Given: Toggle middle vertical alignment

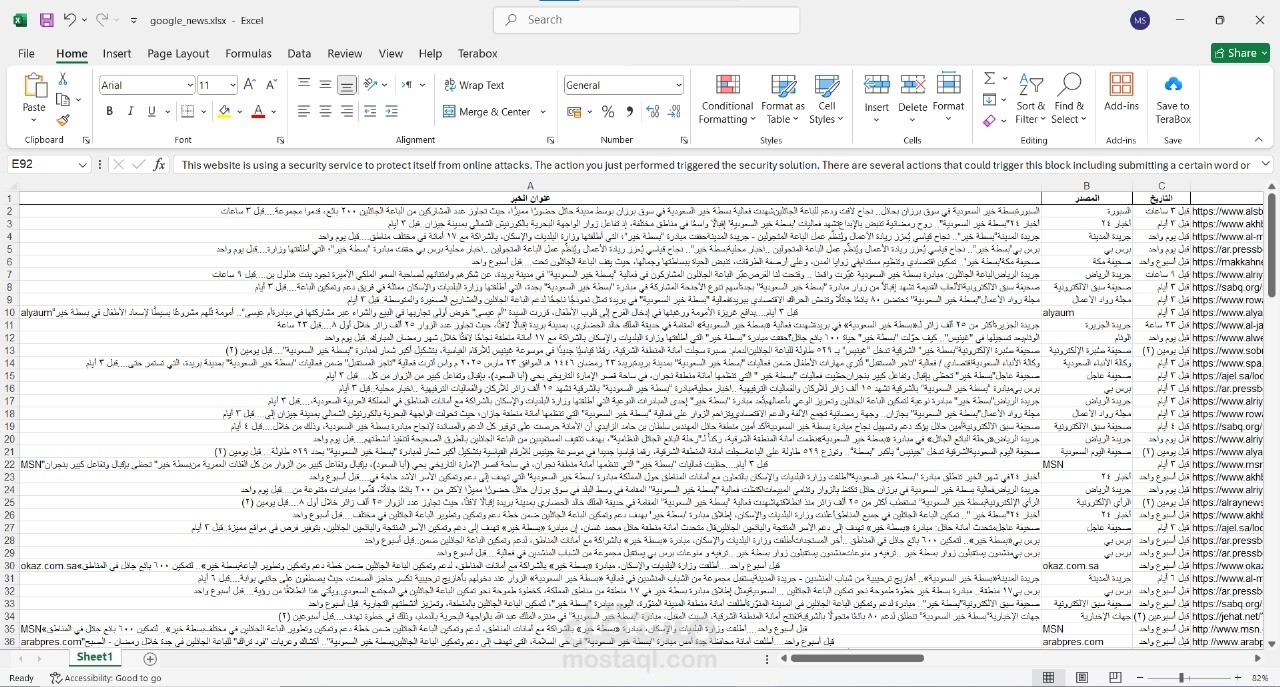Looking at the screenshot, I should click(x=325, y=85).
